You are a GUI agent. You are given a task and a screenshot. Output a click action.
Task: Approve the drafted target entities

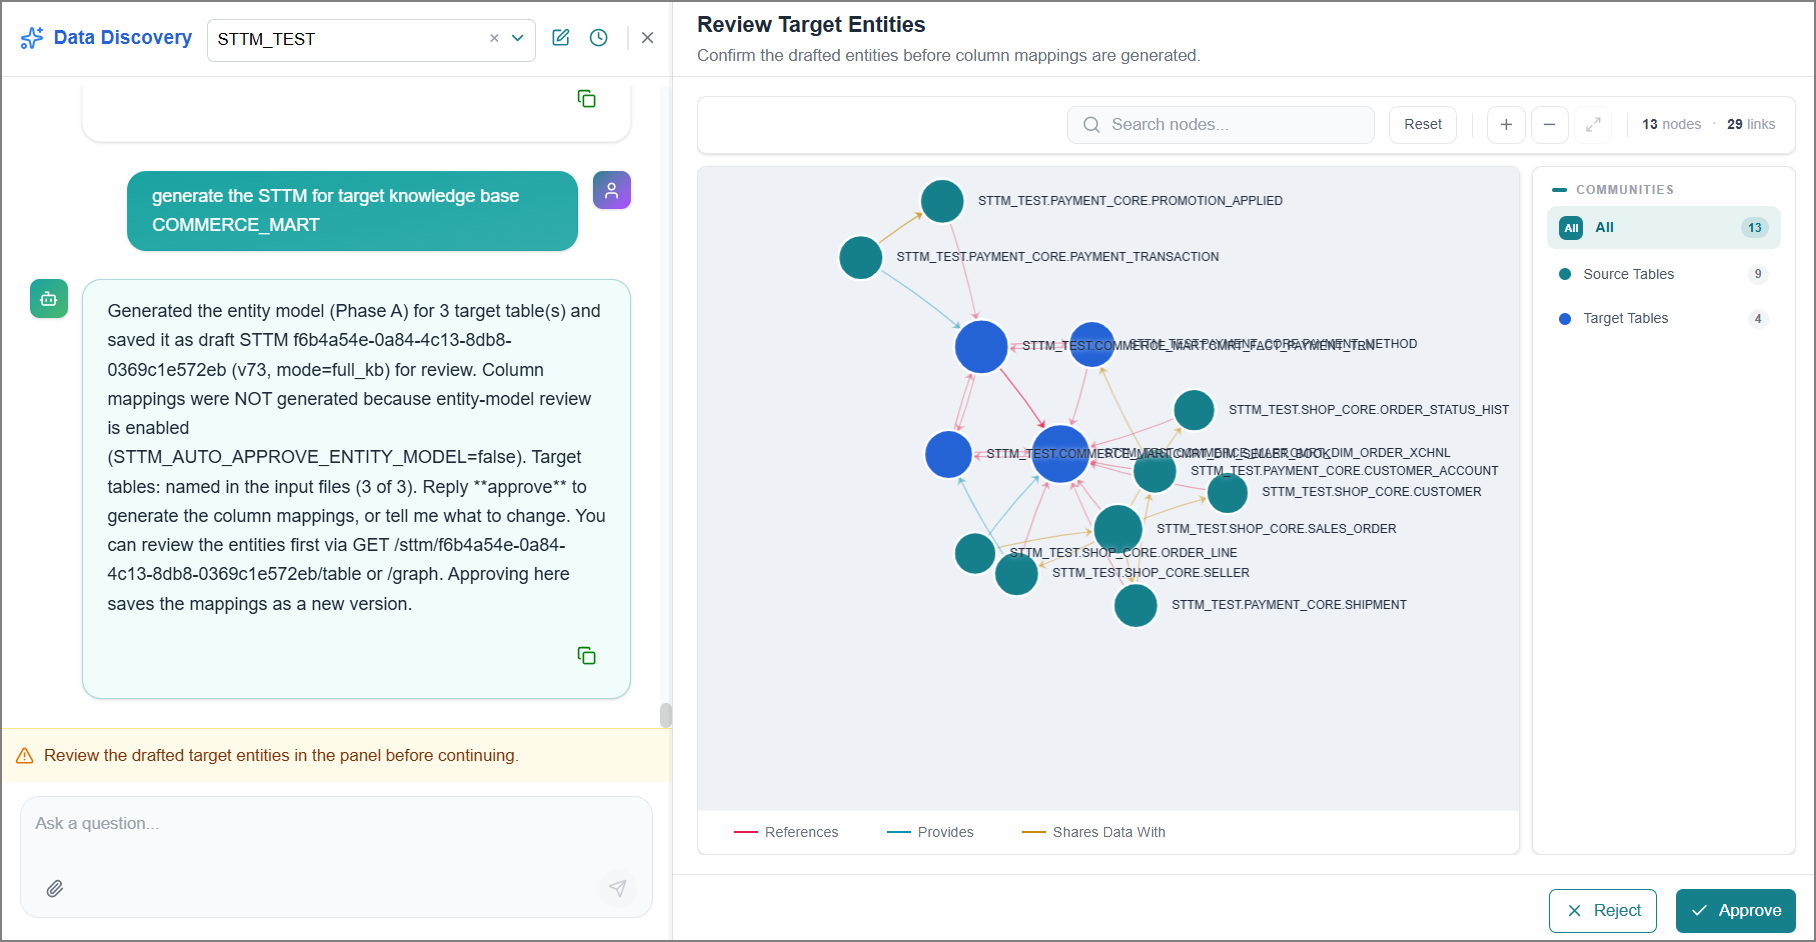[1736, 911]
